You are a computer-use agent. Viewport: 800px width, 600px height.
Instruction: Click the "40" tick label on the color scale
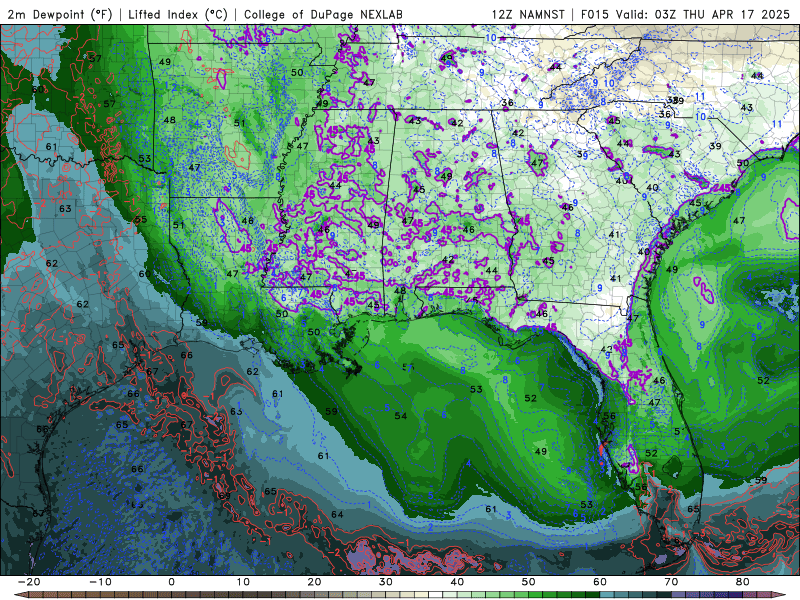point(457,582)
